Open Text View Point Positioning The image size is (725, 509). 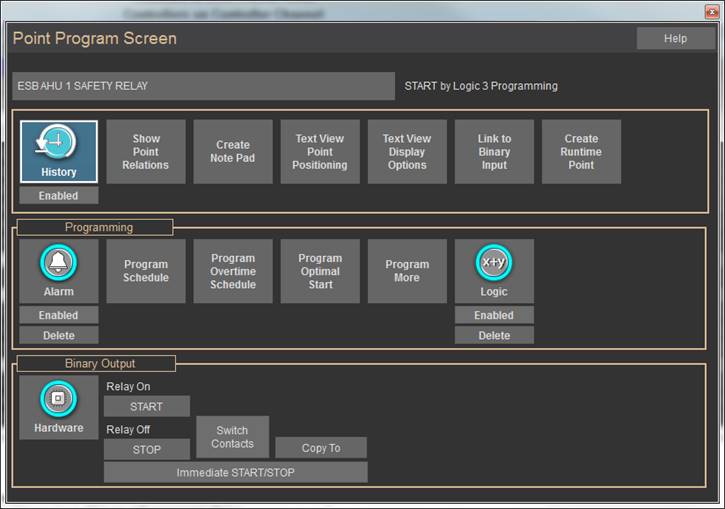tap(320, 152)
